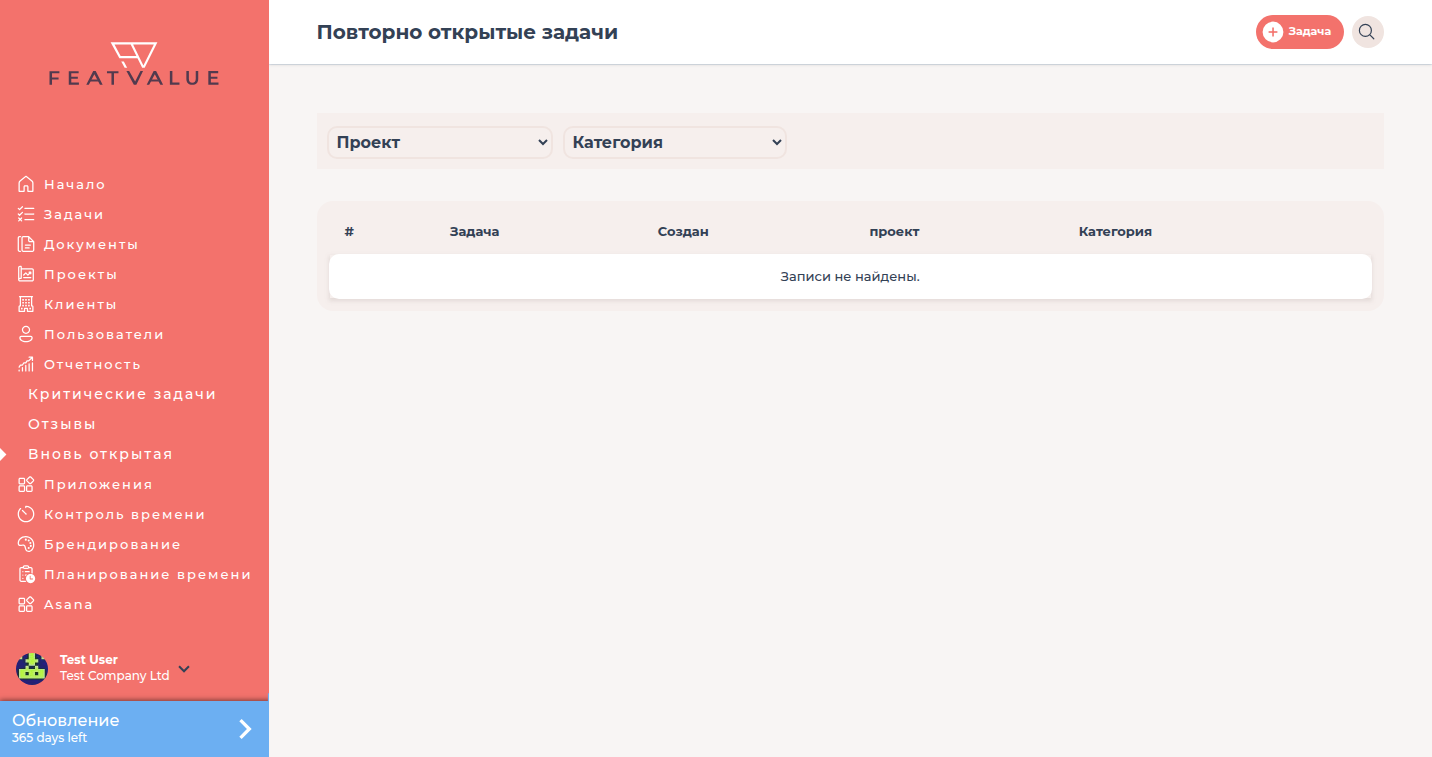The width and height of the screenshot is (1432, 757).
Task: Click the person icon beside Пользователи
Action: click(26, 334)
